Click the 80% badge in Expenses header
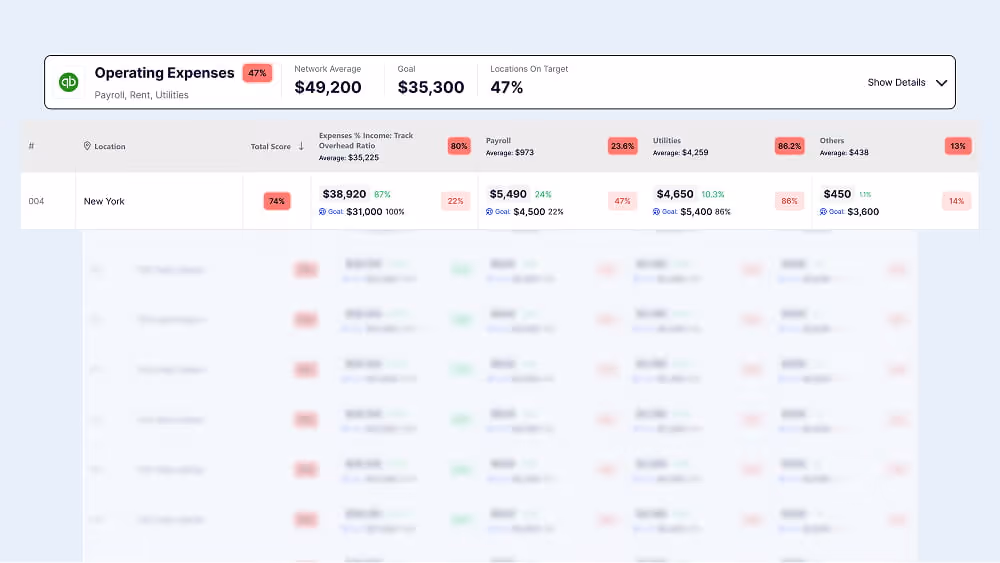This screenshot has width=1000, height=563. point(459,146)
